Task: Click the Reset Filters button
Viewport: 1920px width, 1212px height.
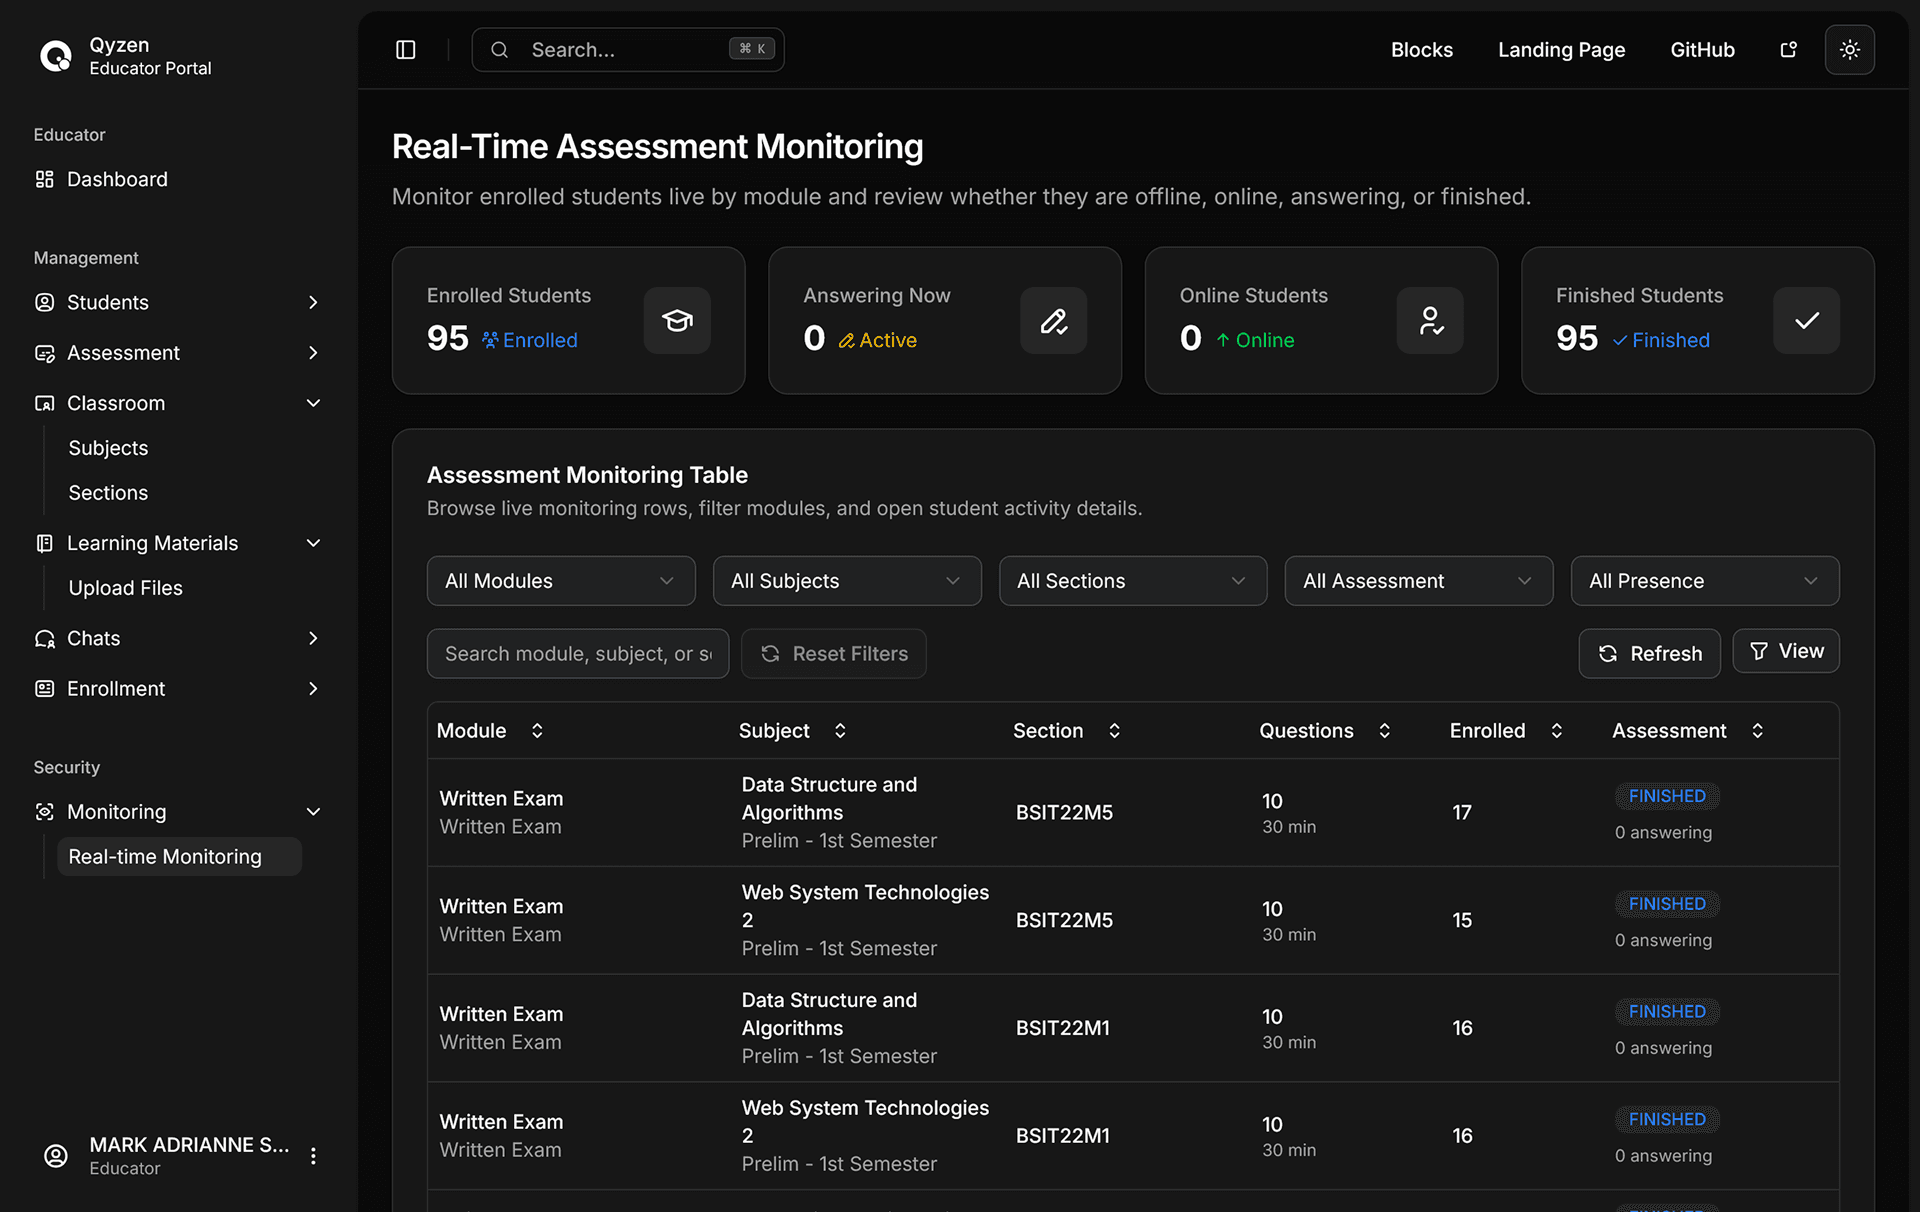Action: click(x=834, y=654)
